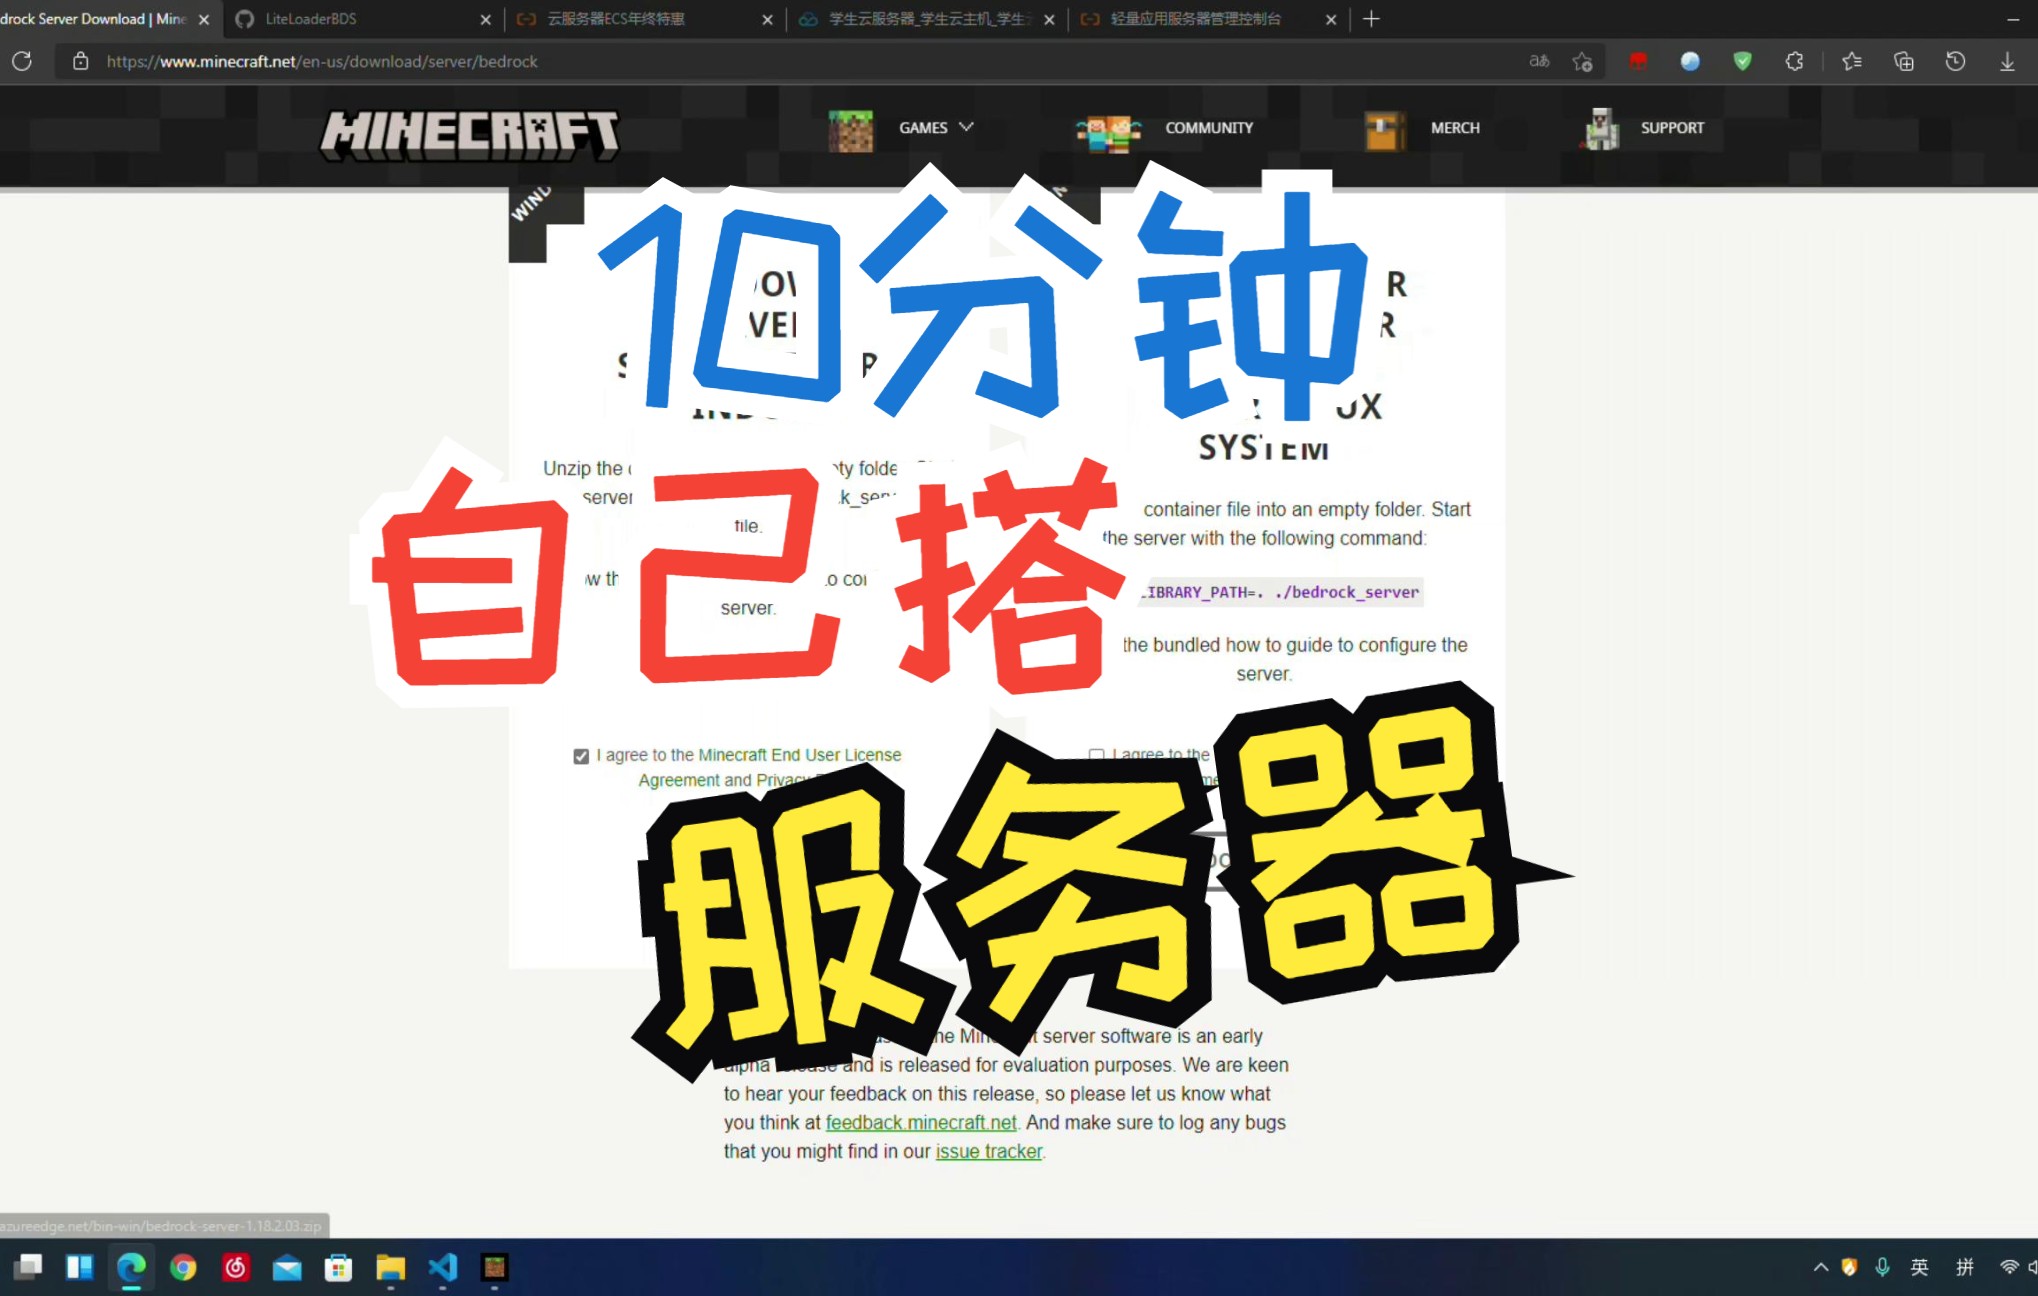Close the 云服务器ECS年终特惠 tab
This screenshot has width=2038, height=1296.
point(768,19)
